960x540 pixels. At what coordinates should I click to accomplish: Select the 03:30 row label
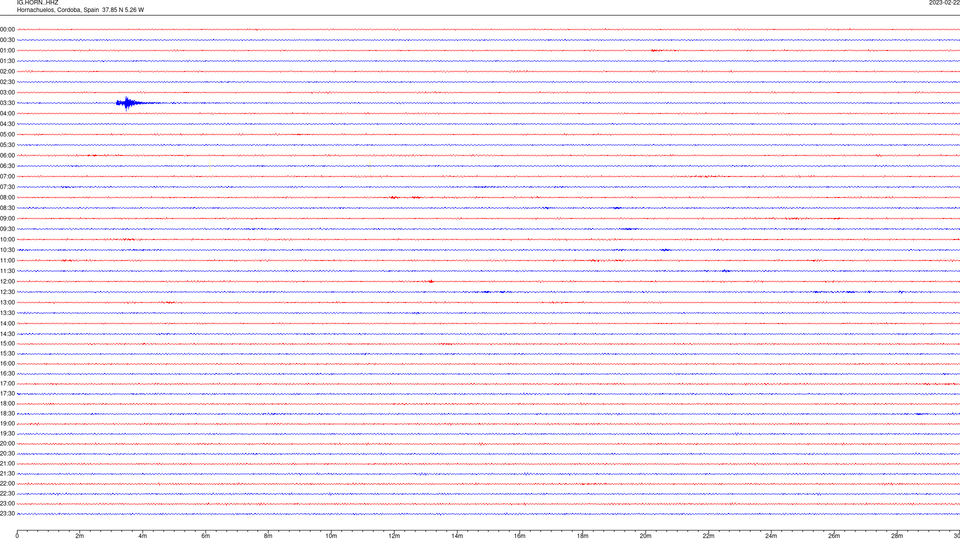[7, 103]
